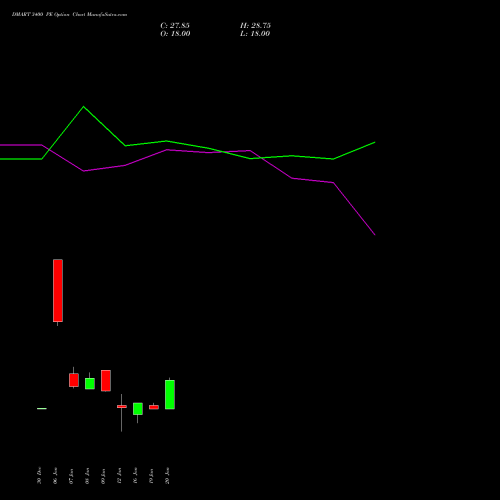Click the close price value C: 27.85
This screenshot has height=500, width=500.
pos(175,26)
